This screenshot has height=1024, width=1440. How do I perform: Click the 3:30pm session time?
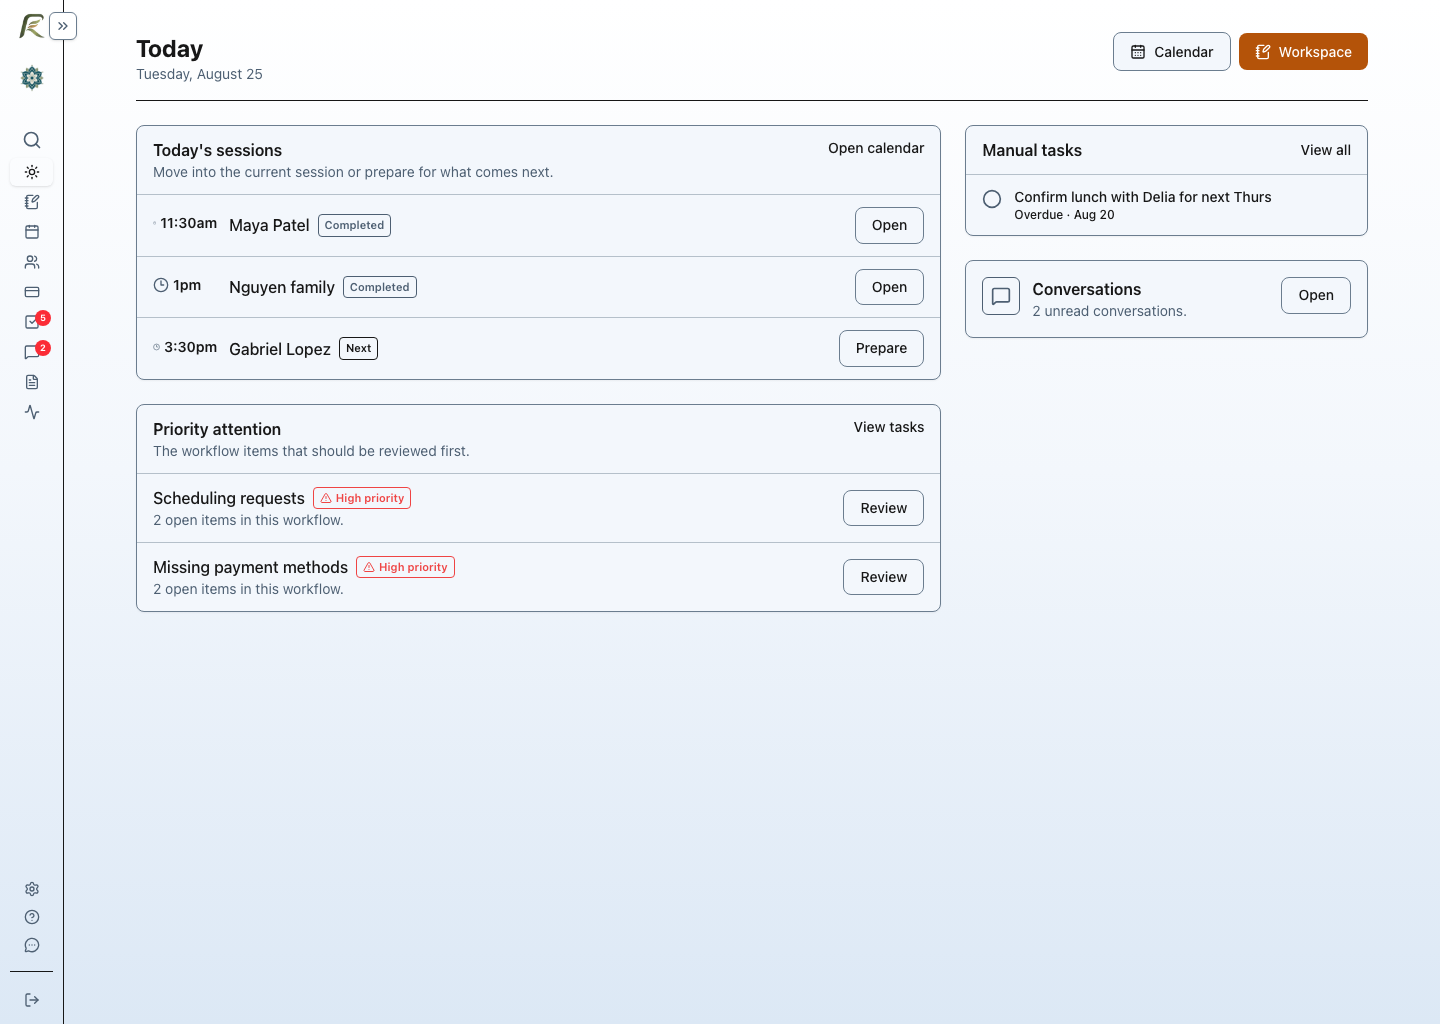point(191,347)
